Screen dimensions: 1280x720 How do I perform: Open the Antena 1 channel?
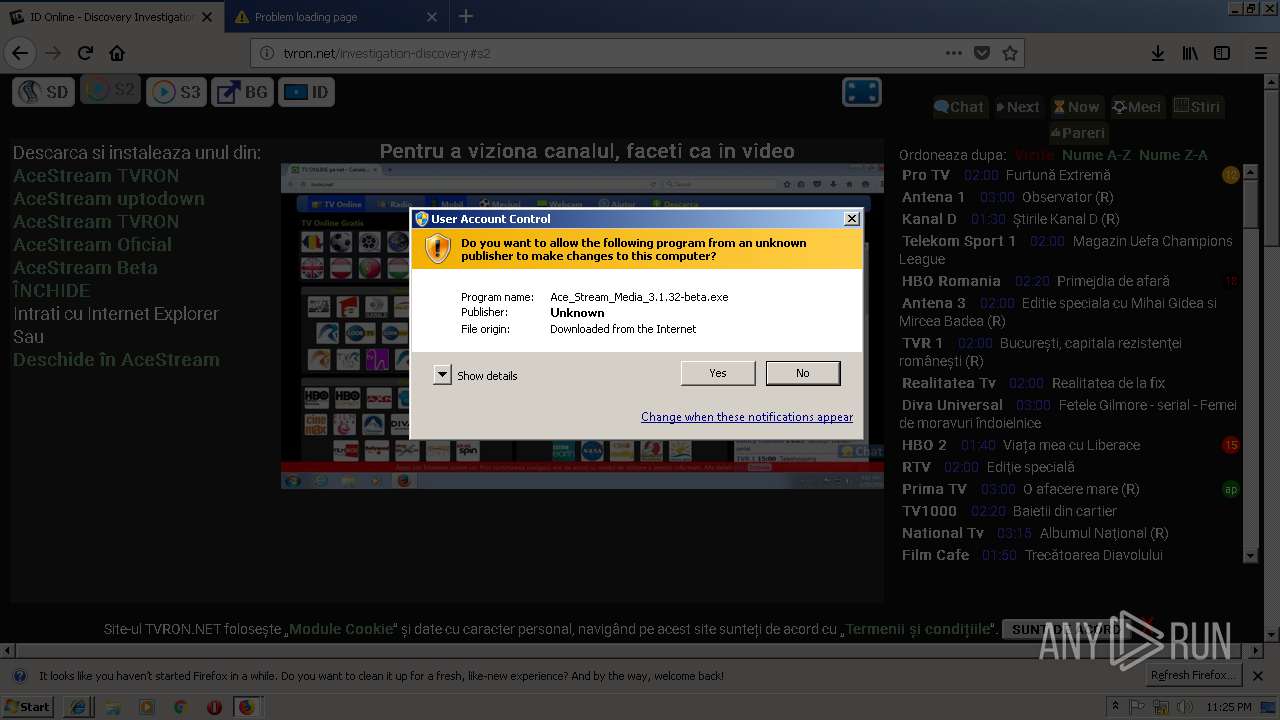[x=934, y=197]
